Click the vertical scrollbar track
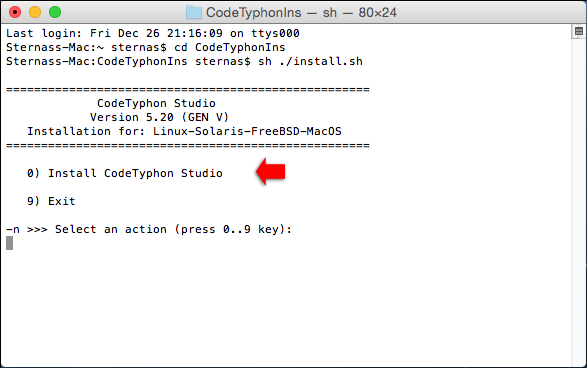Screen dimensions: 587x368 579,202
